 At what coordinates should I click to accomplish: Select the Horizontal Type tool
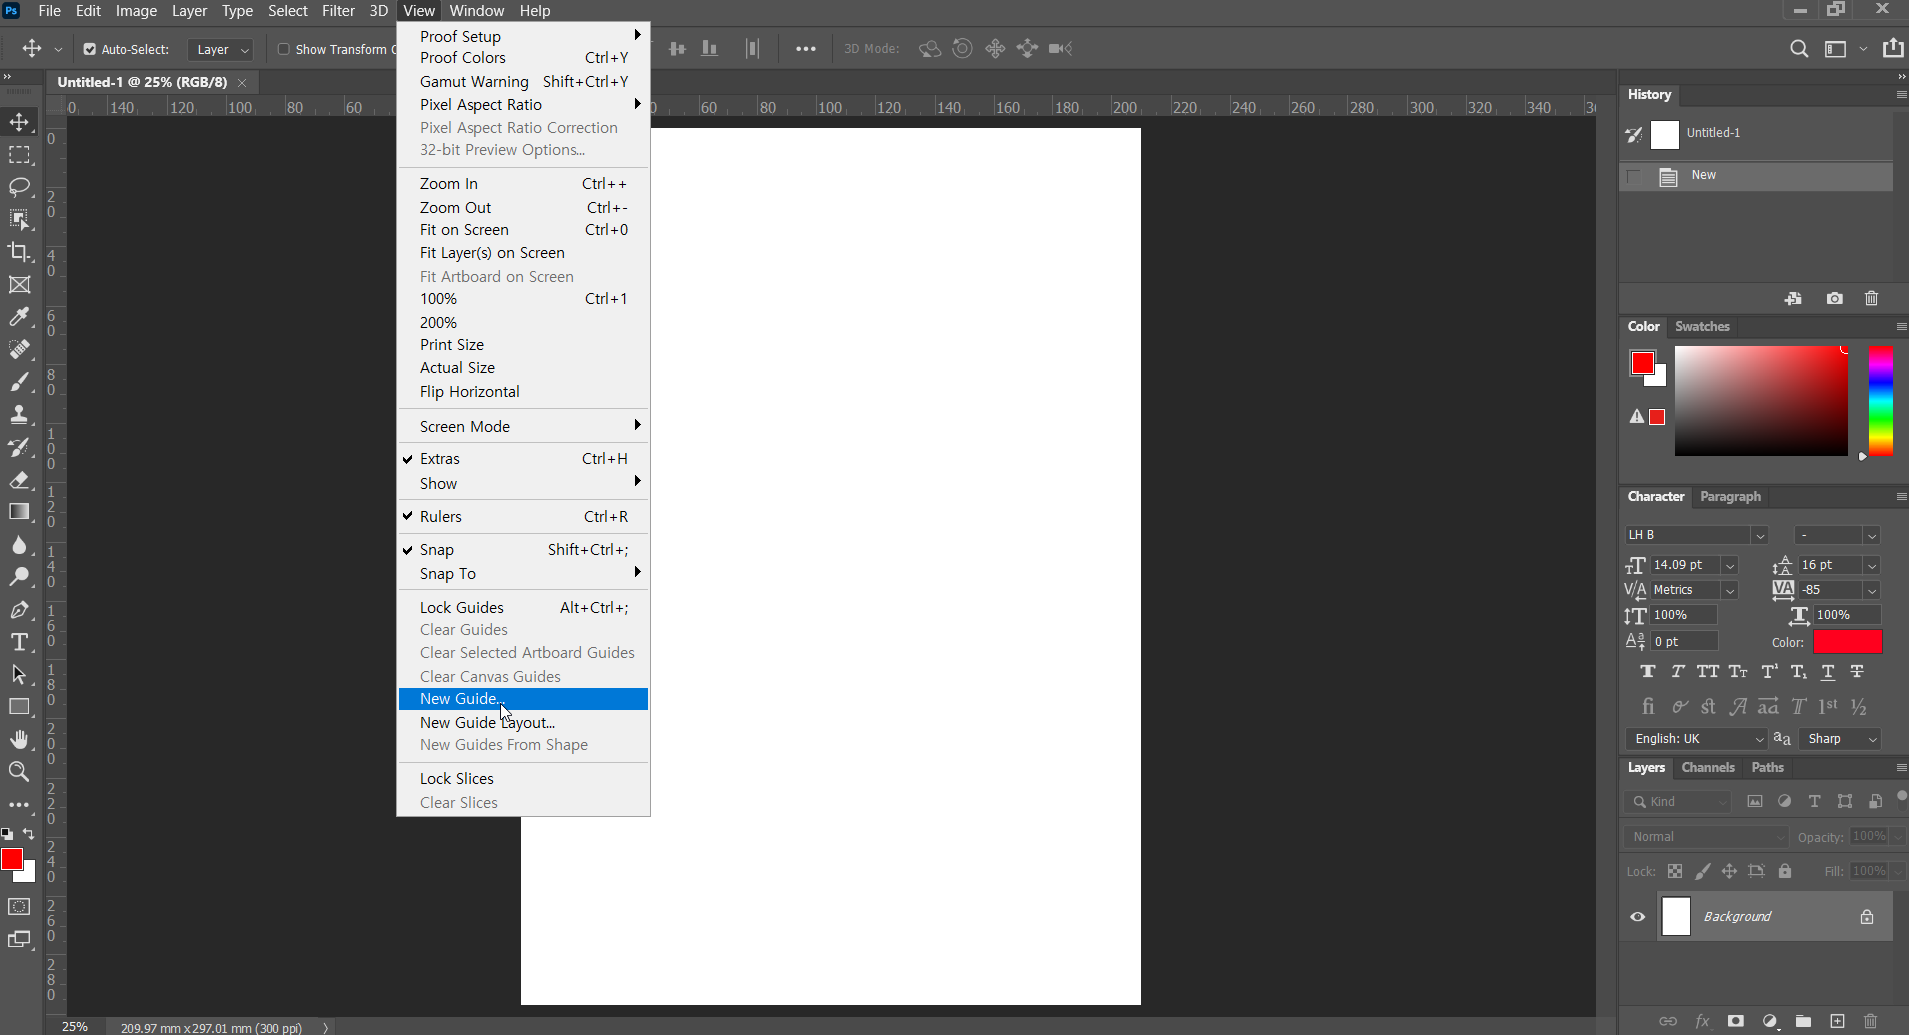pyautogui.click(x=19, y=642)
